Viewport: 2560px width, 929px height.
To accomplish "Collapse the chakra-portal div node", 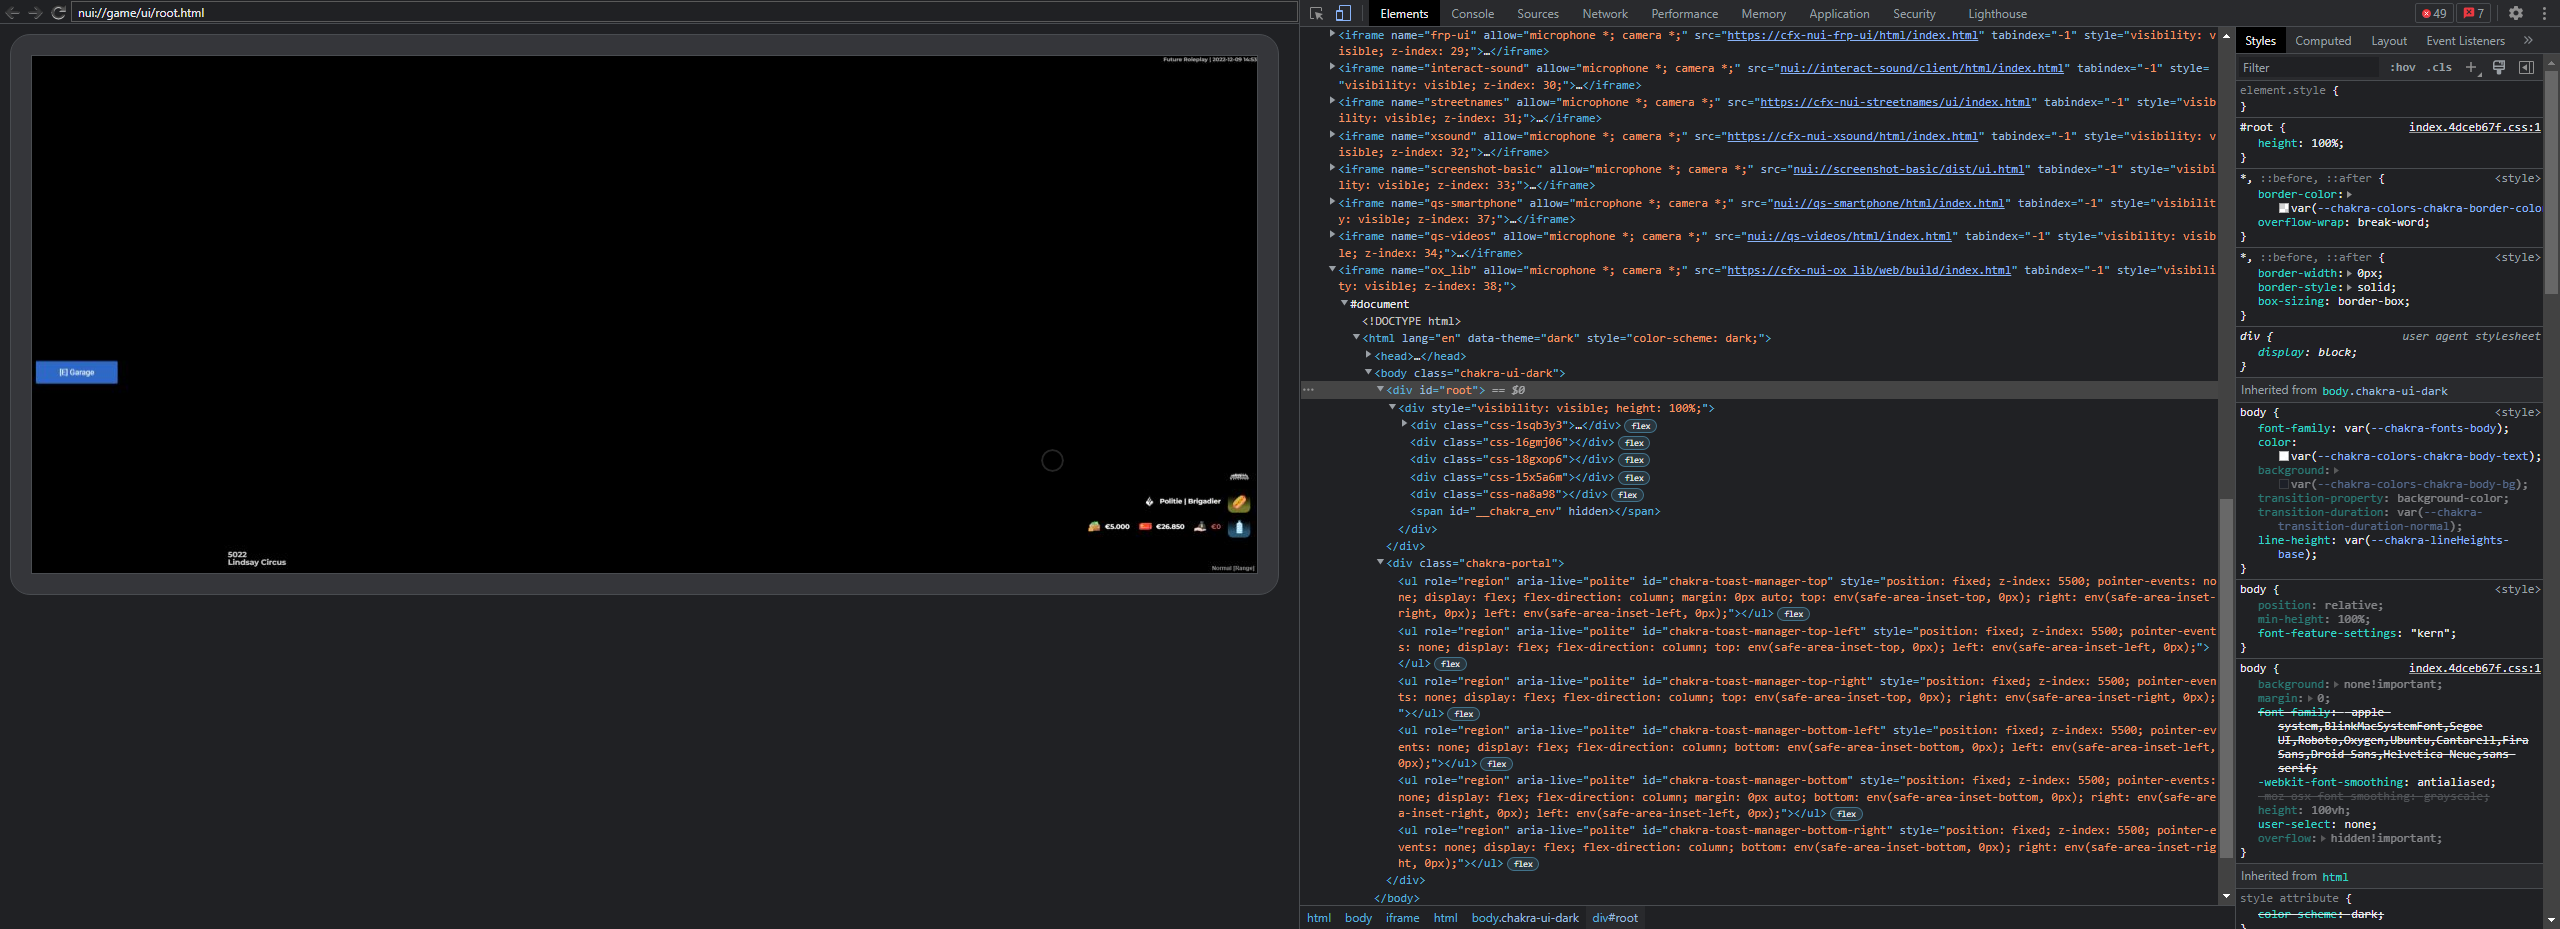I will (1381, 563).
